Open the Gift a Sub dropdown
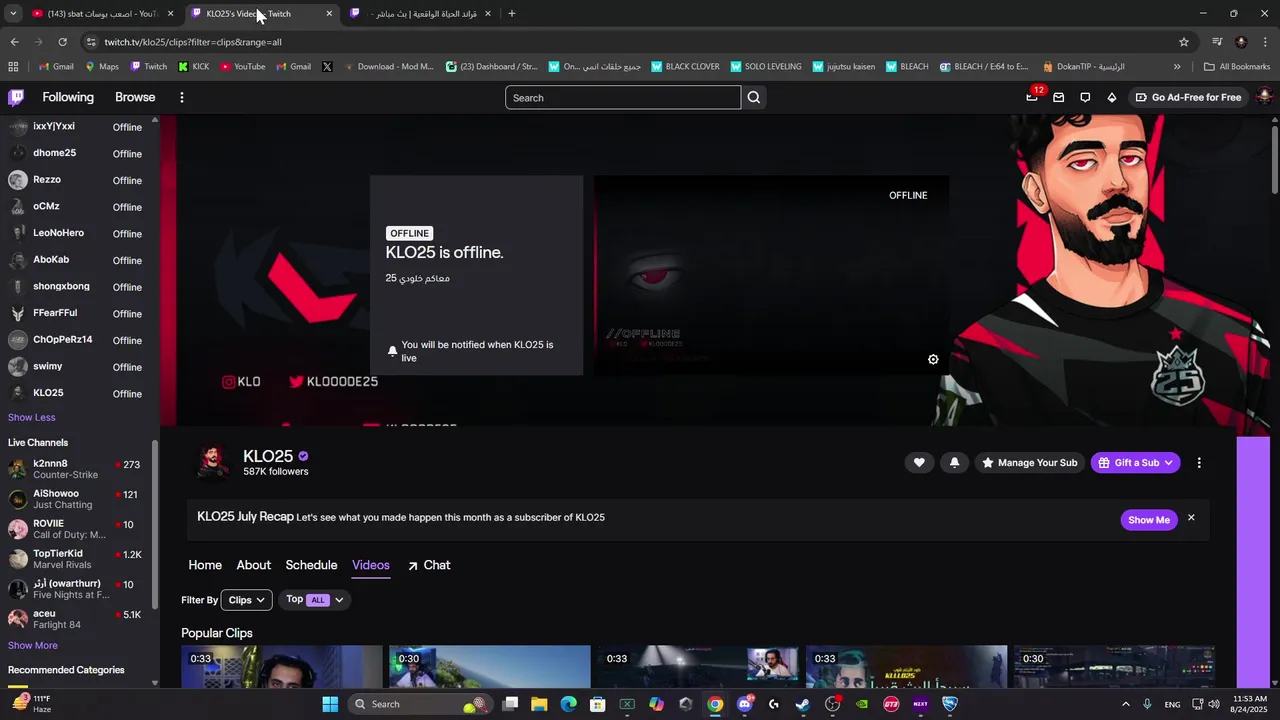Viewport: 1280px width, 720px height. [x=1135, y=462]
